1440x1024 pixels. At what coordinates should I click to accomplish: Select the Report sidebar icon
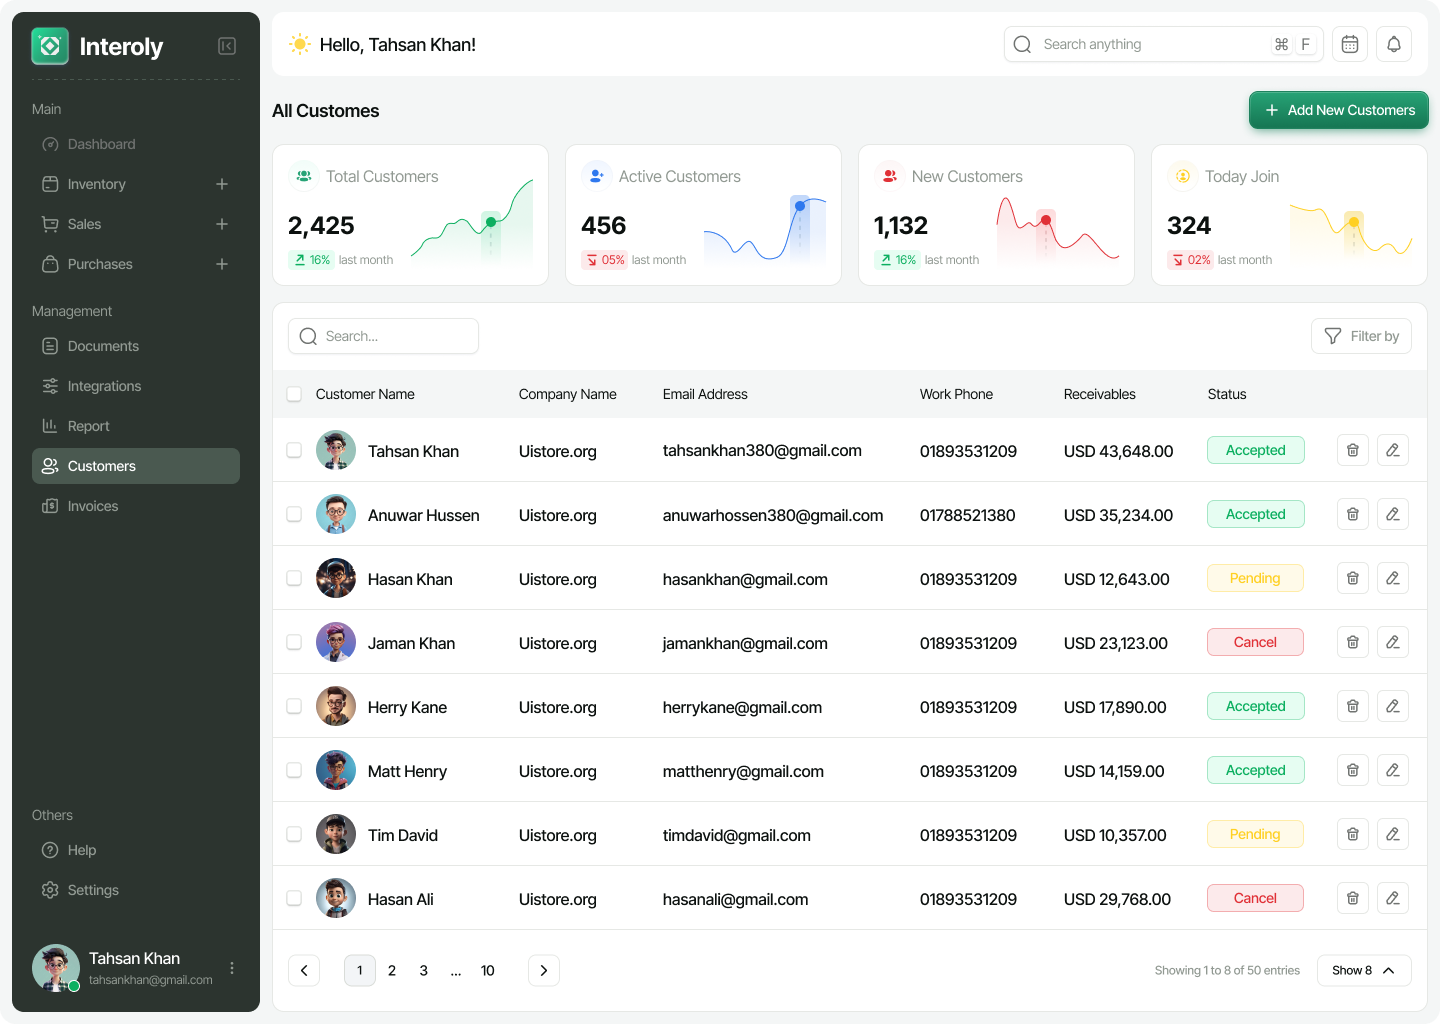pos(50,426)
